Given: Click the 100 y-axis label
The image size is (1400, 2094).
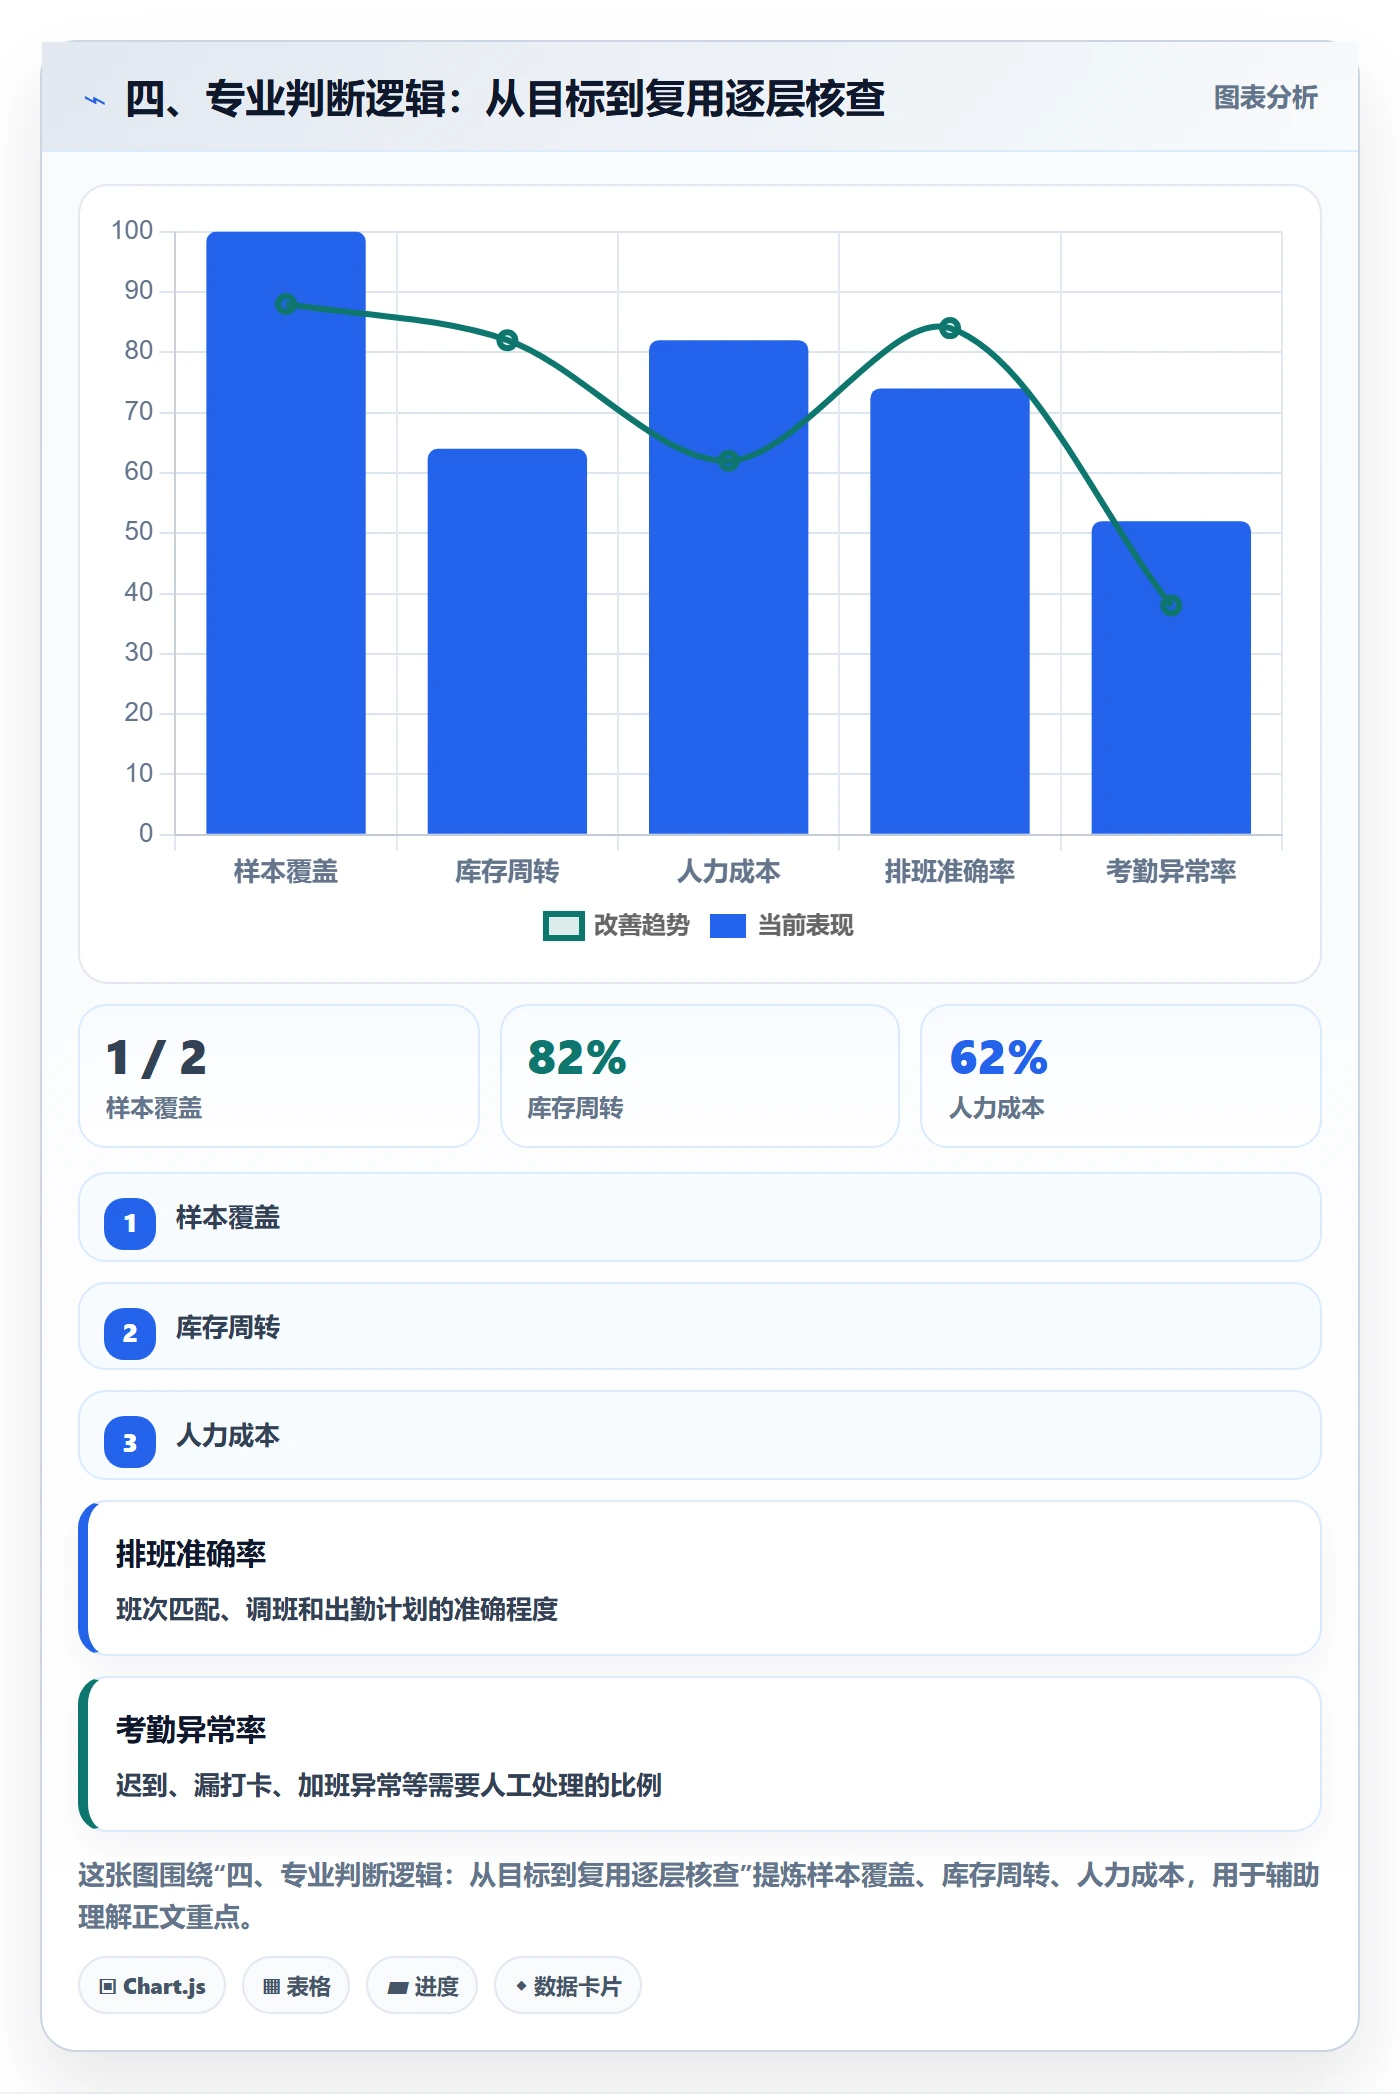Looking at the screenshot, I should [132, 231].
